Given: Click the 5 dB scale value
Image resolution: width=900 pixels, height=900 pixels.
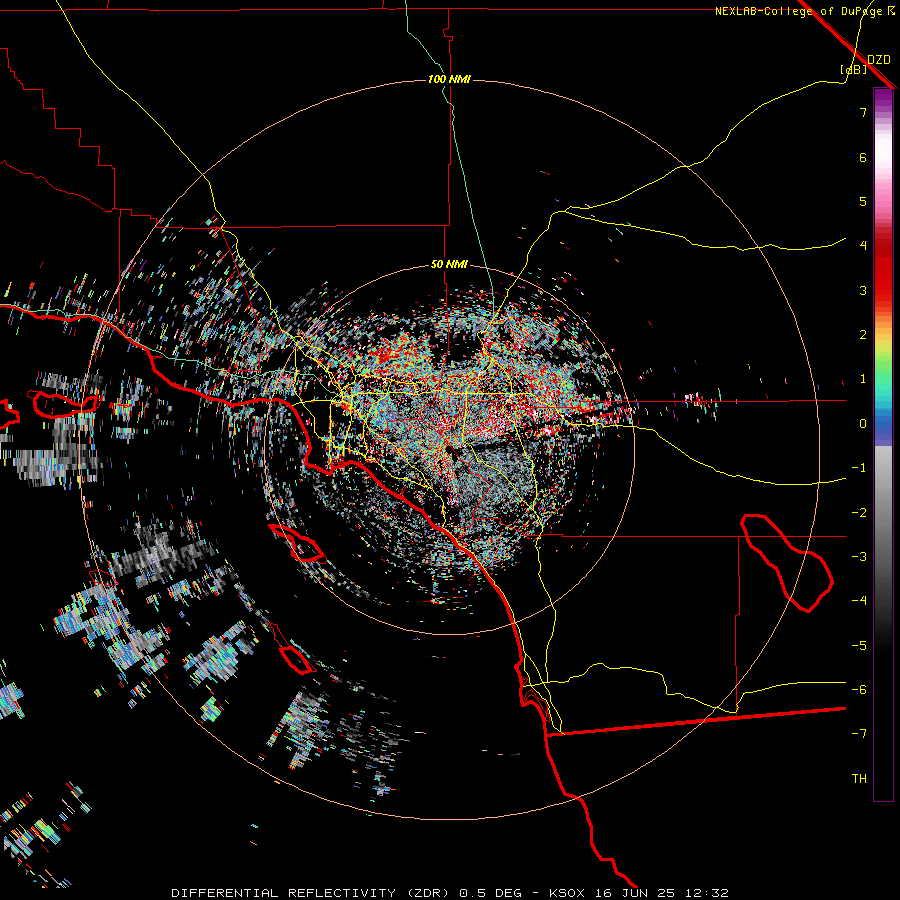Looking at the screenshot, I should coord(863,201).
